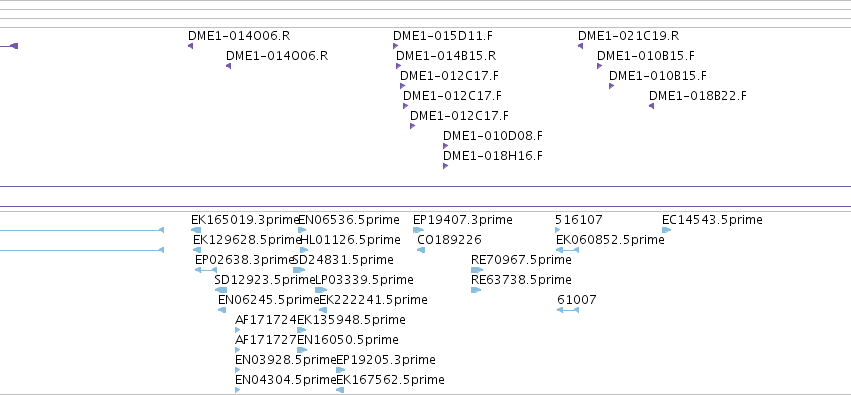Viewport: 851px width, 395px height.
Task: Select the topmost DME1-014O06.R arrow marker
Action: click(190, 46)
